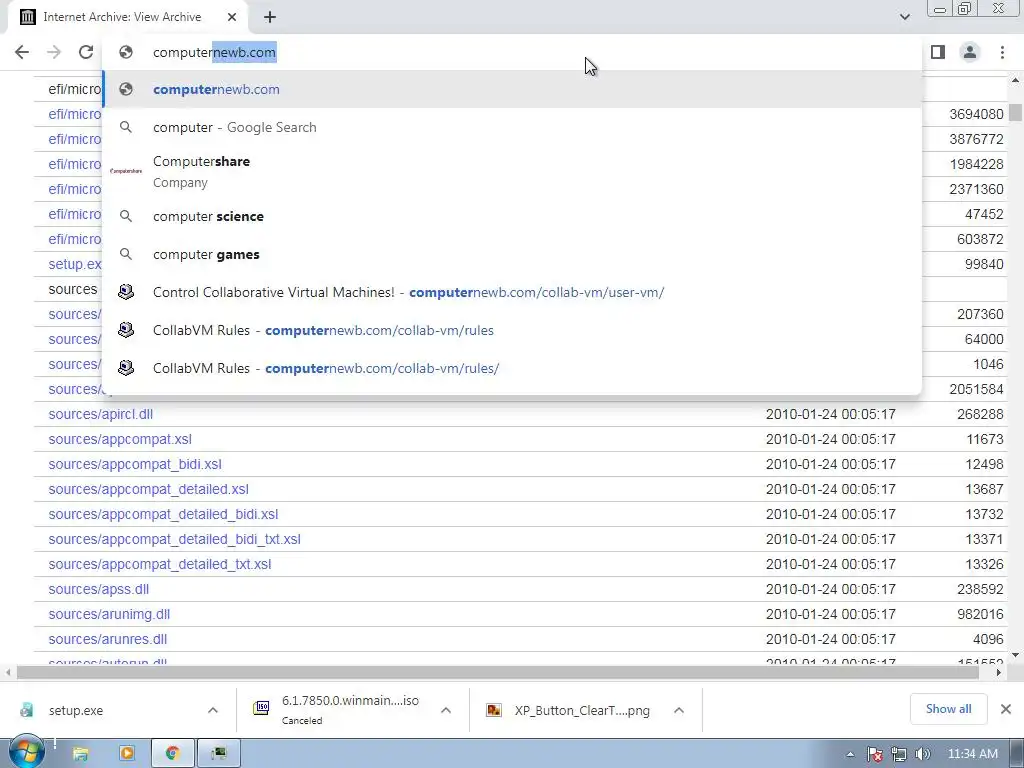Click Show all downloads button
The image size is (1024, 768).
click(x=948, y=709)
